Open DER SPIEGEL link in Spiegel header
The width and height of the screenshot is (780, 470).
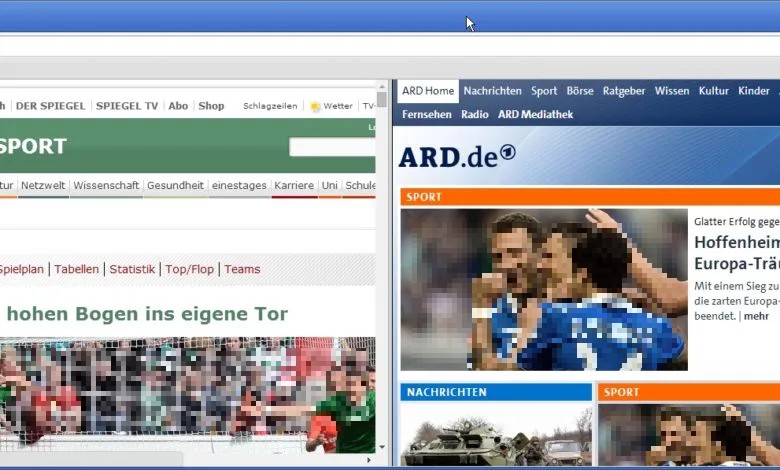coord(50,106)
